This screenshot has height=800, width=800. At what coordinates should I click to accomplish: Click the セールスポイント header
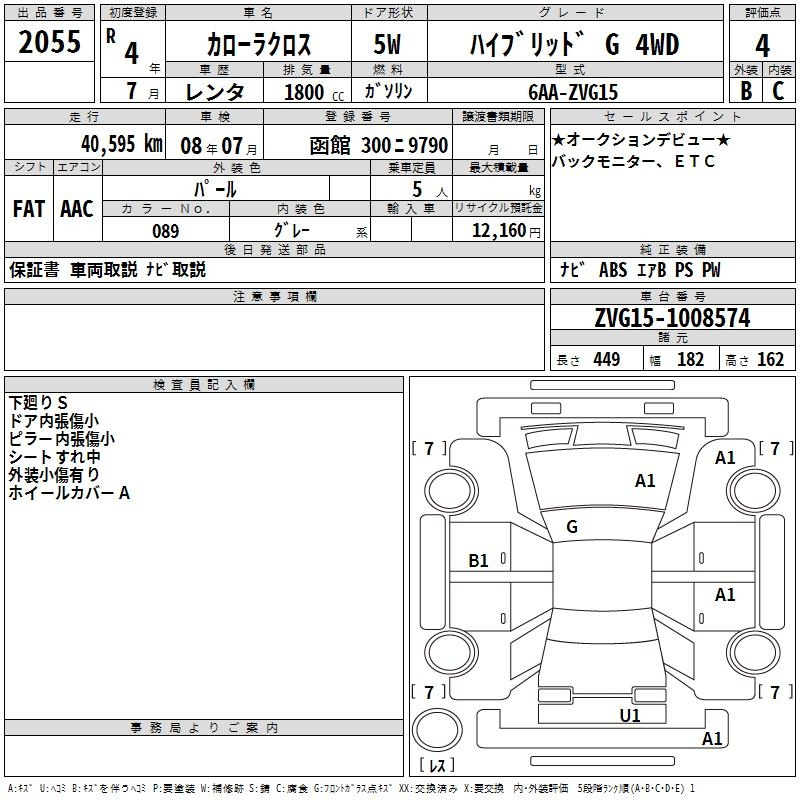coord(672,117)
